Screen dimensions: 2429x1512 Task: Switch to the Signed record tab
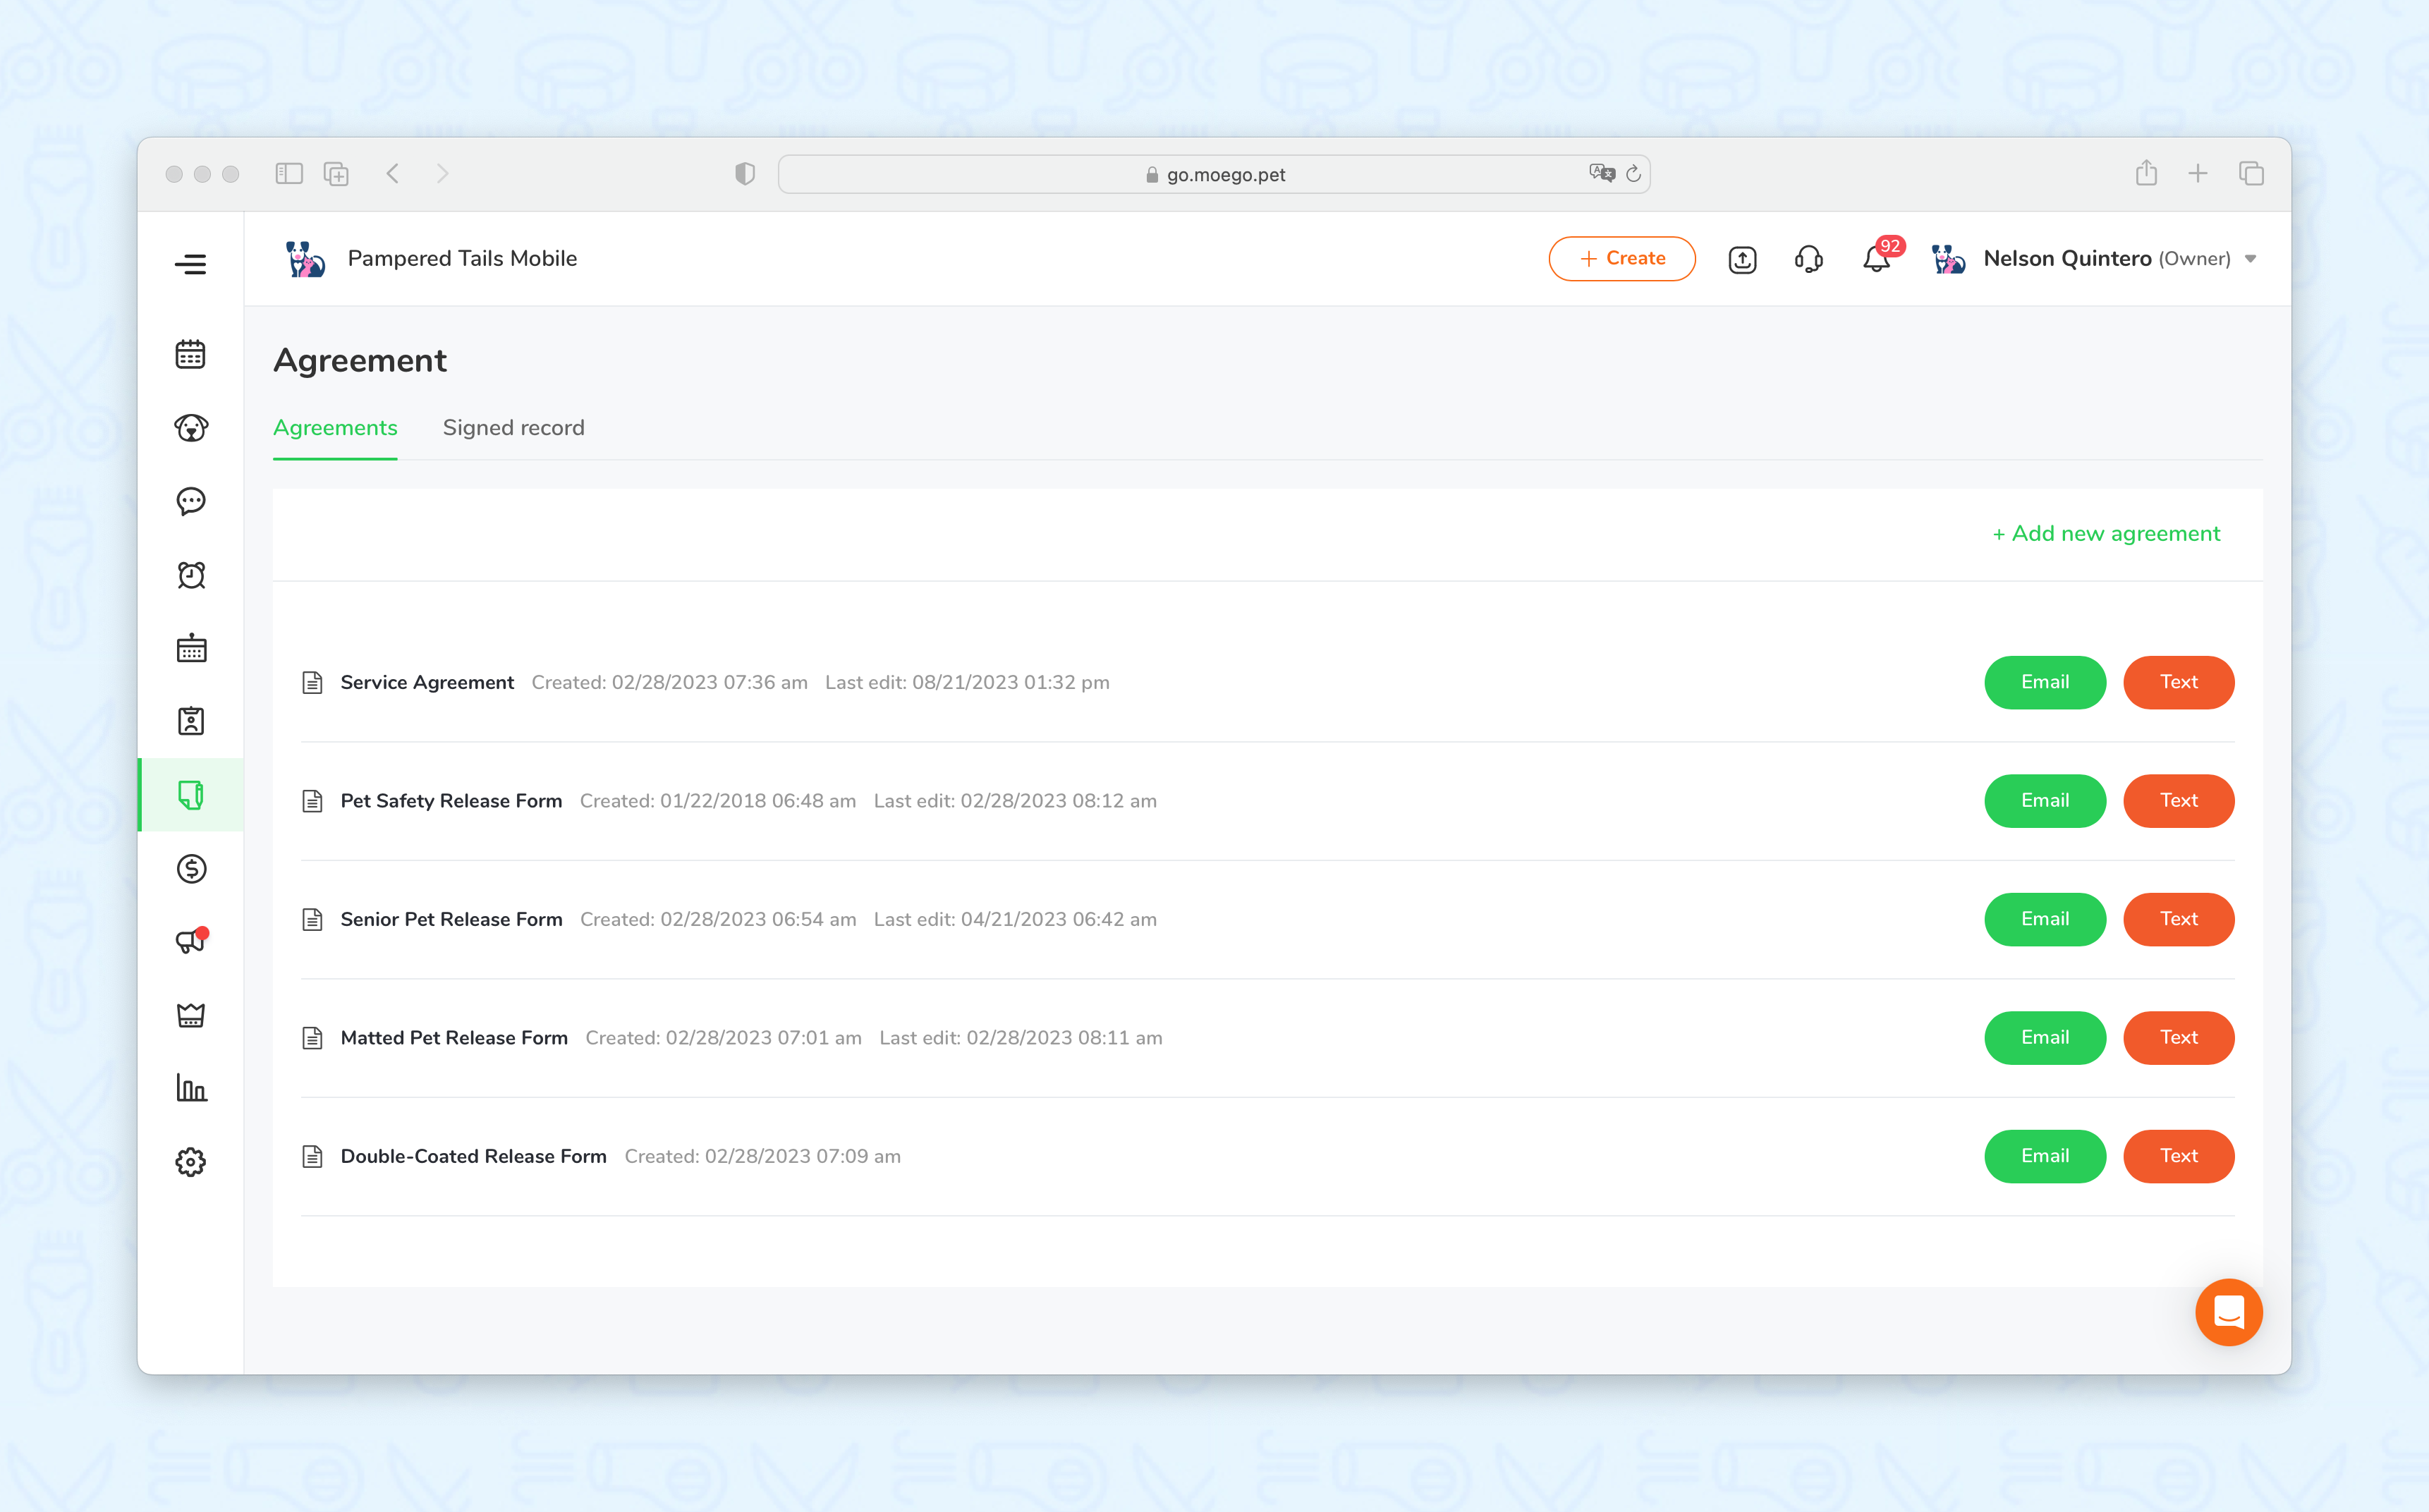[514, 428]
